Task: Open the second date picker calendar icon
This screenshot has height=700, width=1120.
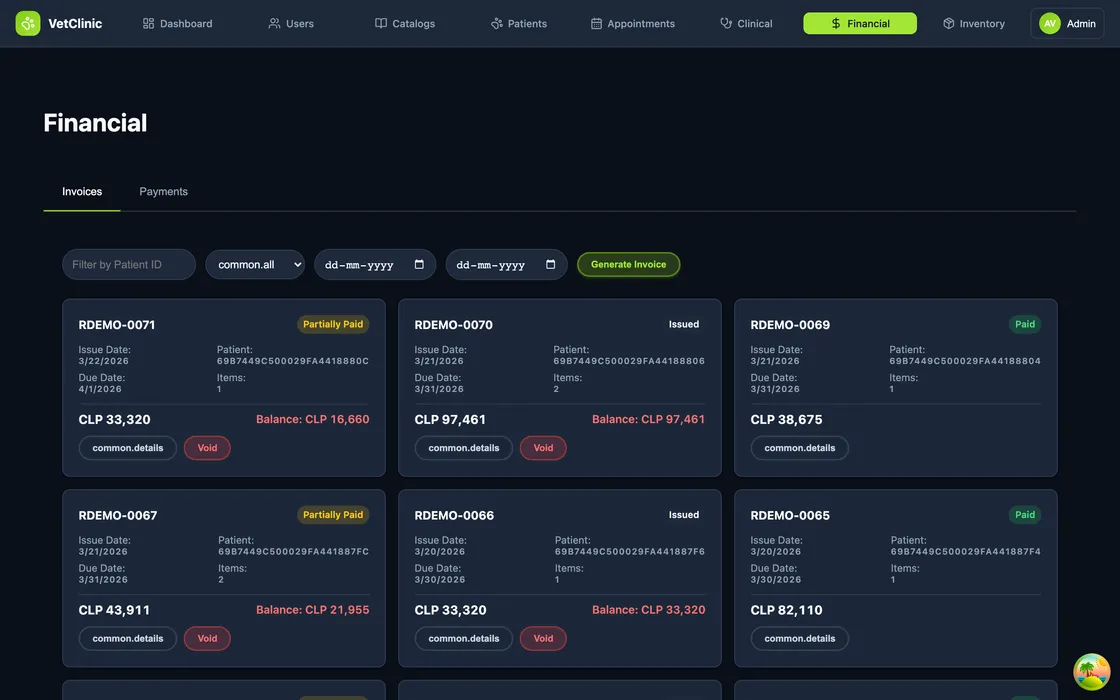Action: (x=551, y=265)
